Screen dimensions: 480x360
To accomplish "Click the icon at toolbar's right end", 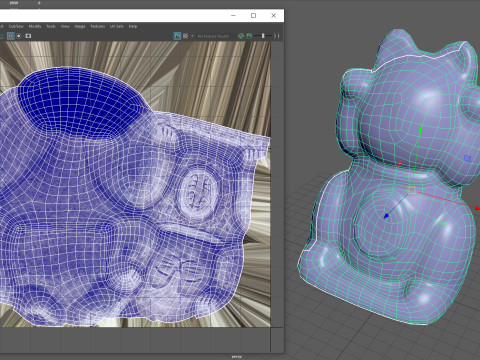I will tap(277, 36).
